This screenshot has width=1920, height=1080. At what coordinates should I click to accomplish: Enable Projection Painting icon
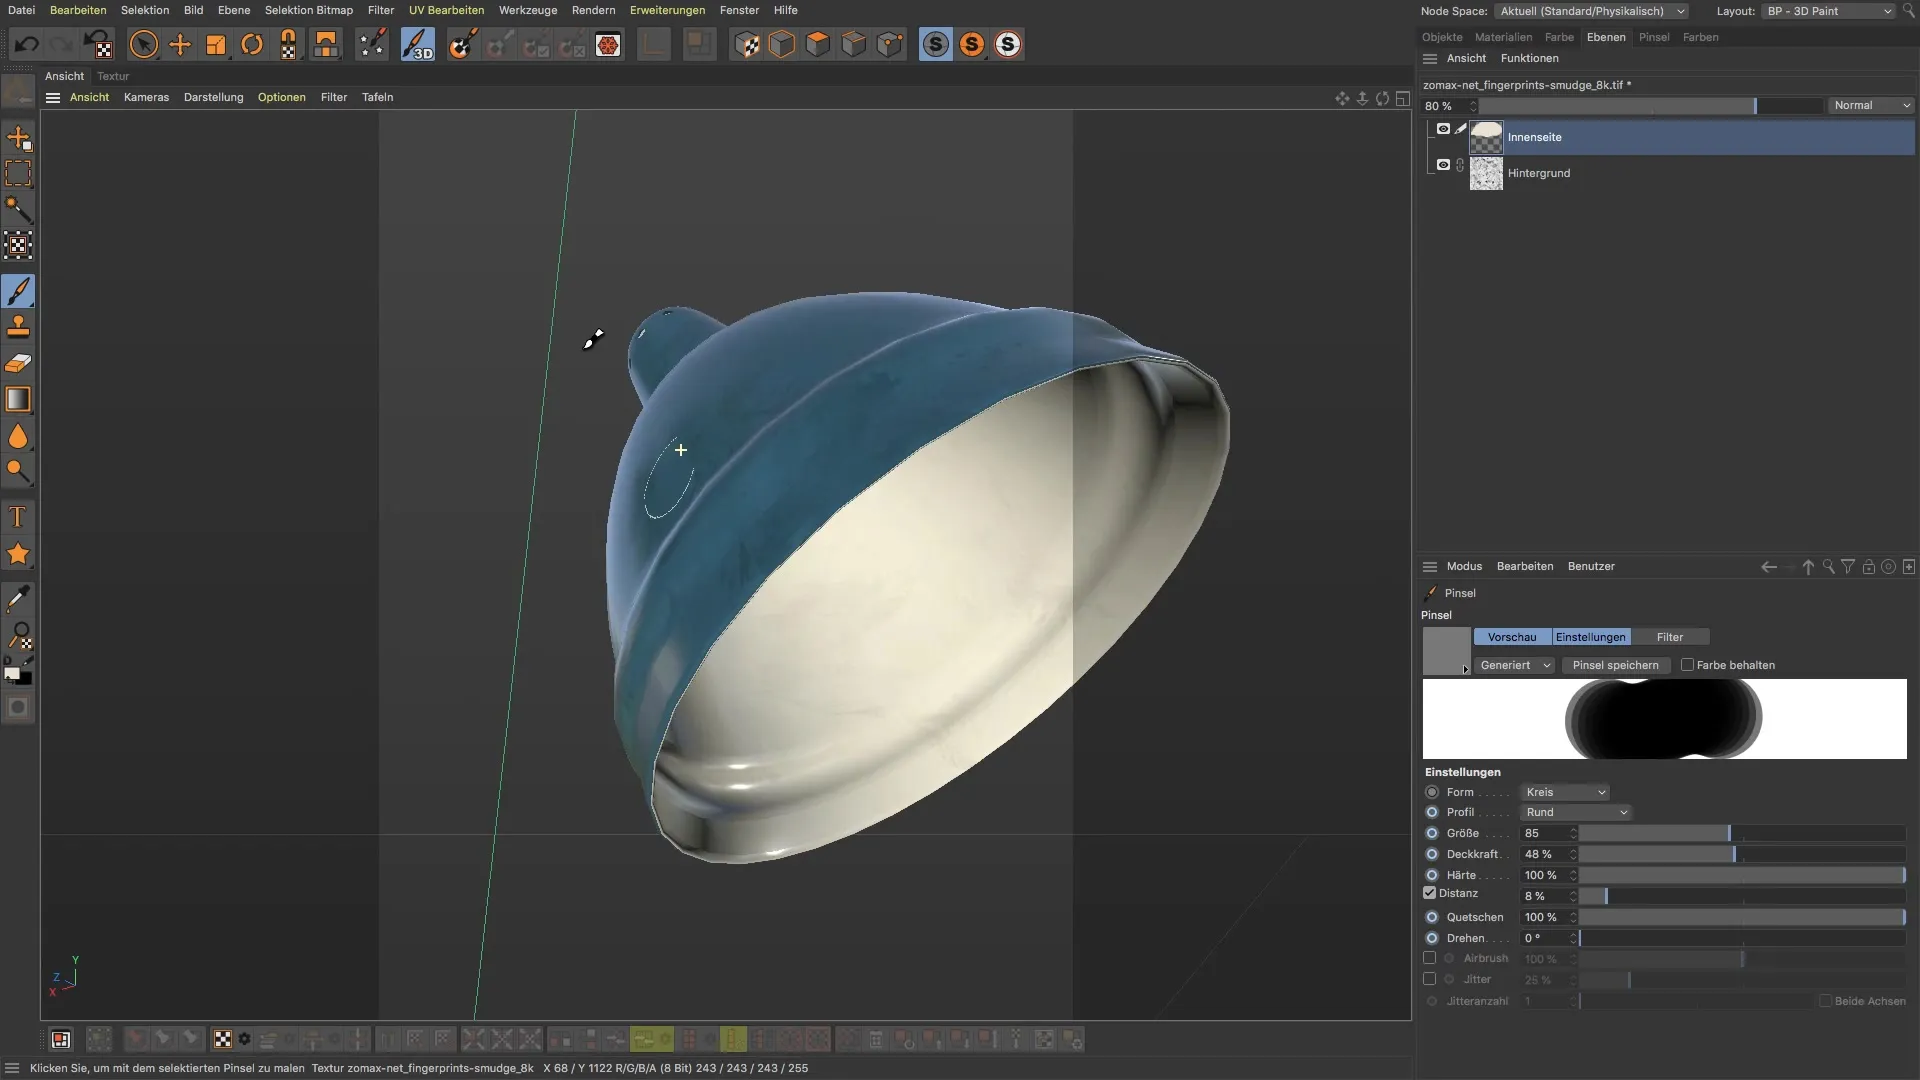pos(462,44)
